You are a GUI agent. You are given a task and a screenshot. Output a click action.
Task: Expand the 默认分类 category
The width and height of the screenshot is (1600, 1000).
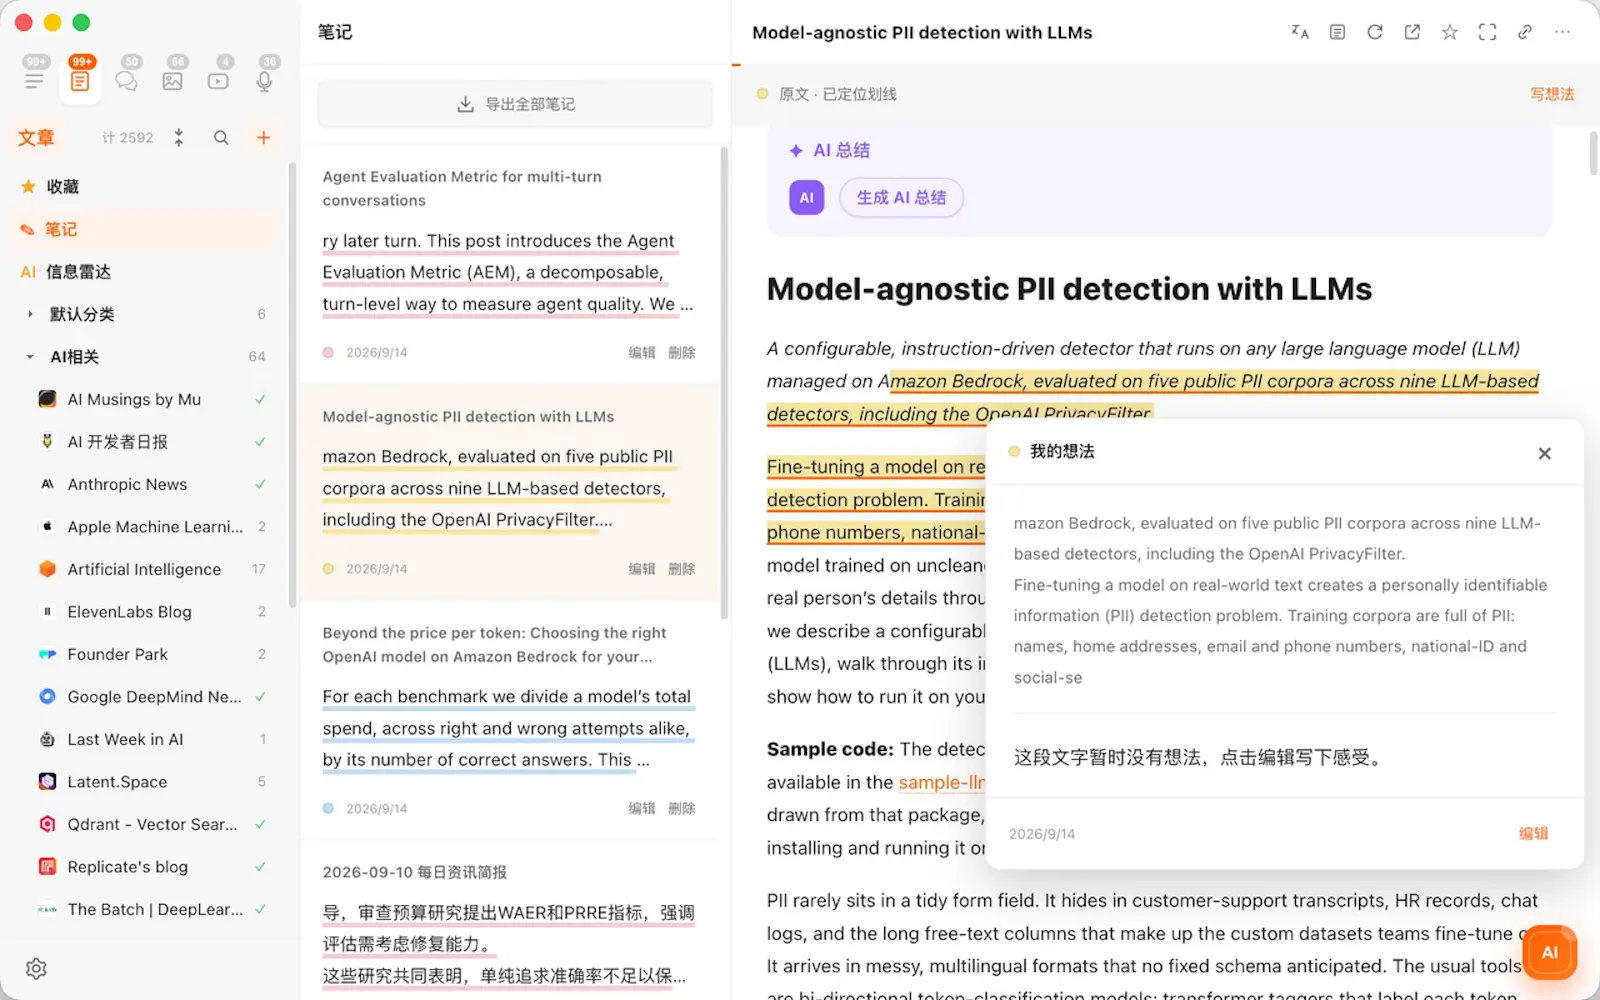coord(30,314)
